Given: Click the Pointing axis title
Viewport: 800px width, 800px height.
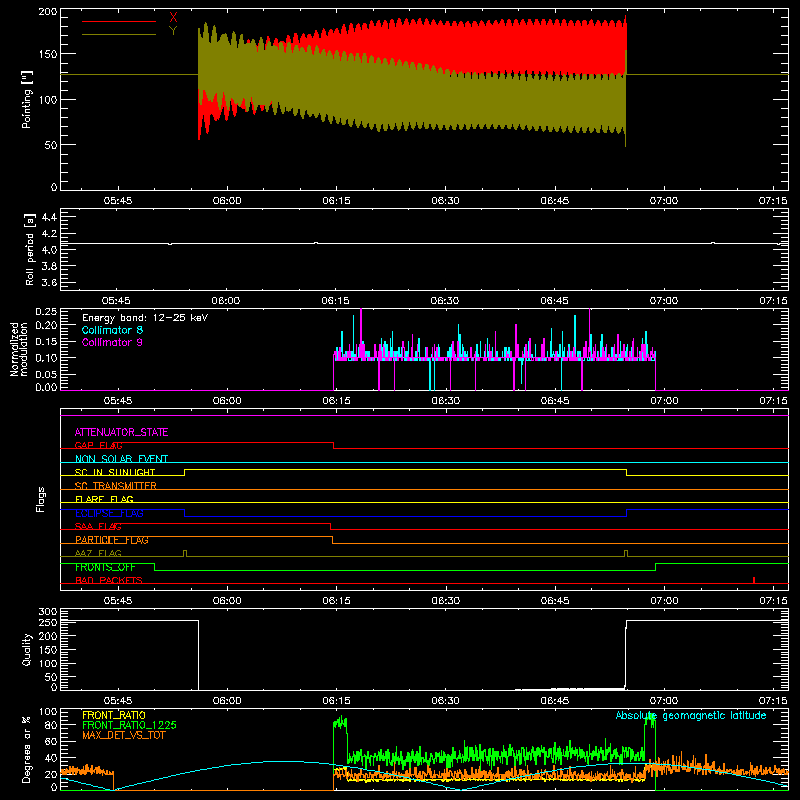Looking at the screenshot, I should point(27,99).
